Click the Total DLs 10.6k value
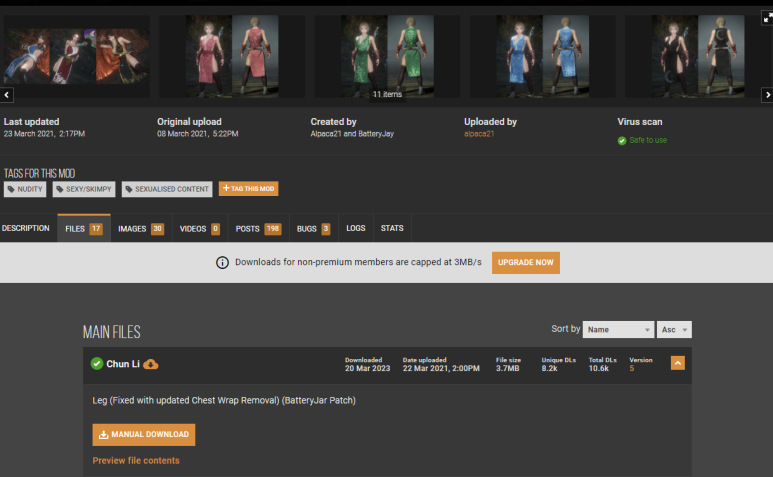The height and width of the screenshot is (477, 773). click(598, 369)
